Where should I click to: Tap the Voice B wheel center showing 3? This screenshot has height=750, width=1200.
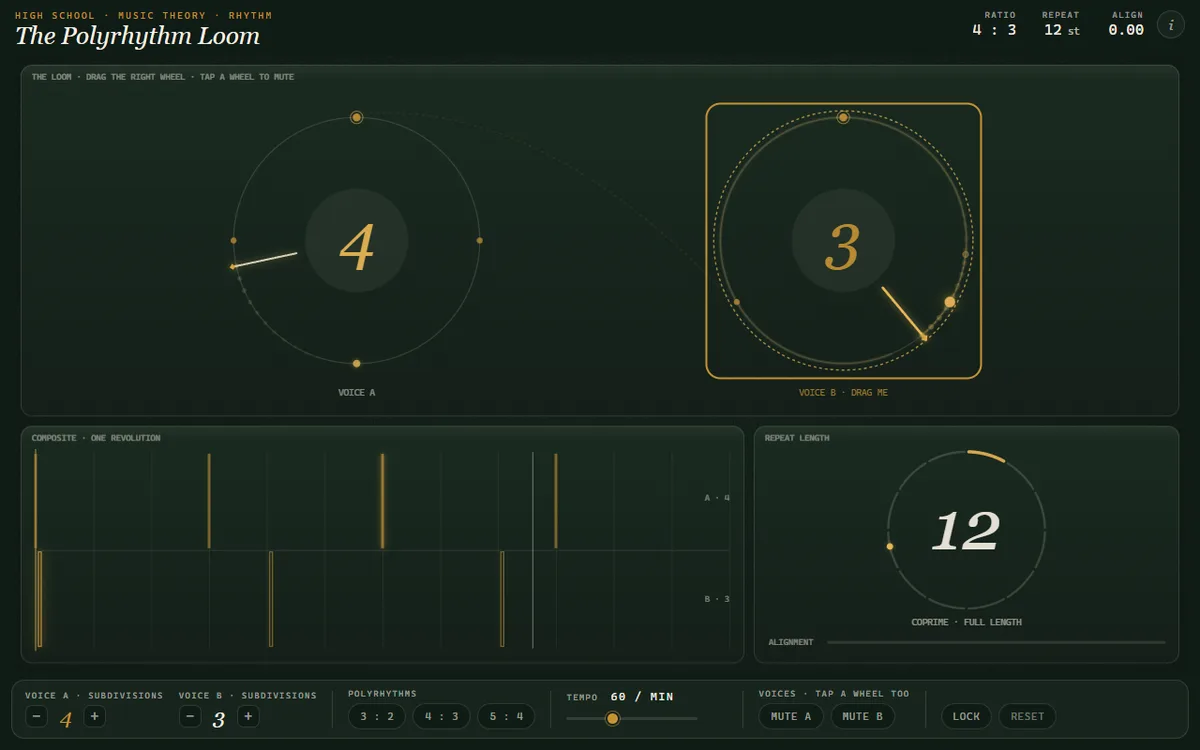tap(843, 241)
